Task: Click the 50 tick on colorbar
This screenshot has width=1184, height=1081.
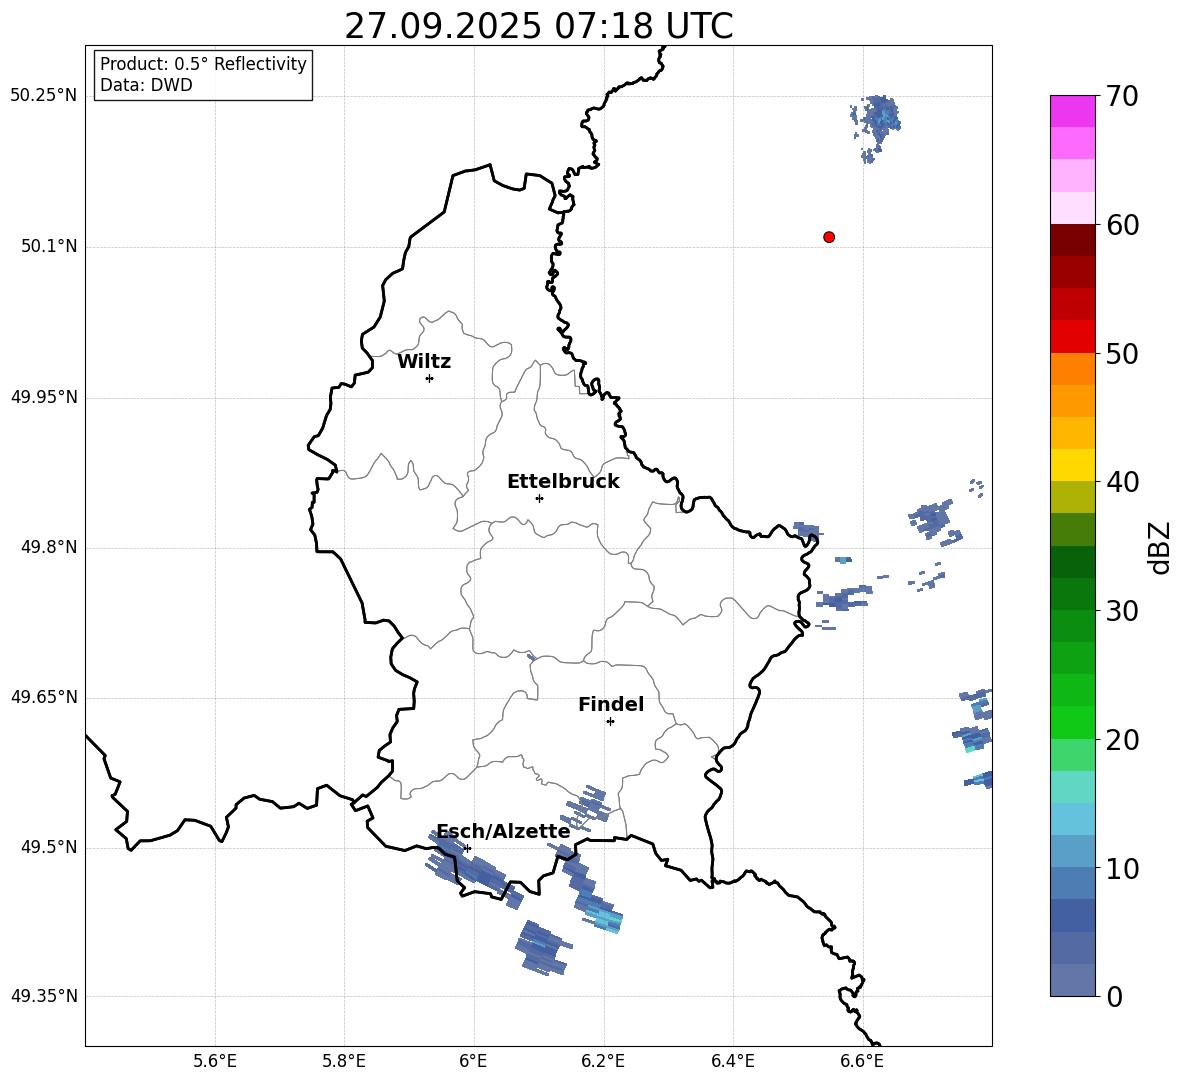Action: click(x=1122, y=353)
